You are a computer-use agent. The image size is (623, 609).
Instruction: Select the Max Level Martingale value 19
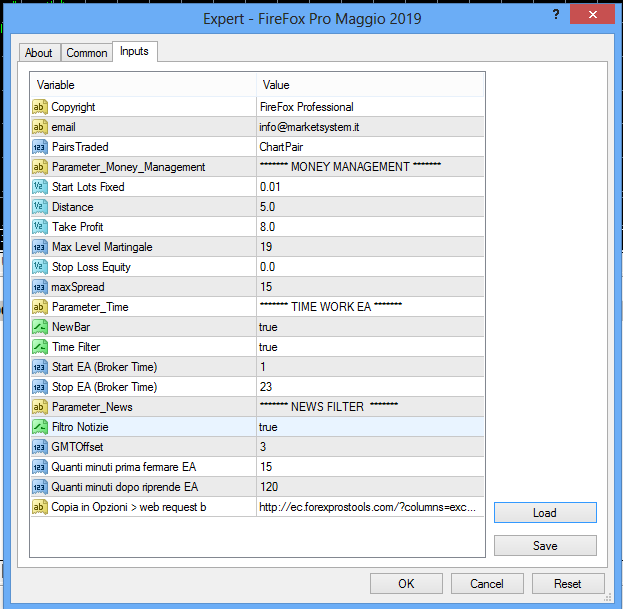370,247
